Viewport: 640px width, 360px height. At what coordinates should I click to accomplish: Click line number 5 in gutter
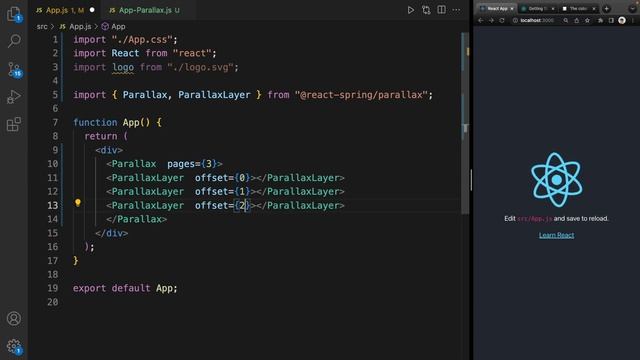click(55, 95)
